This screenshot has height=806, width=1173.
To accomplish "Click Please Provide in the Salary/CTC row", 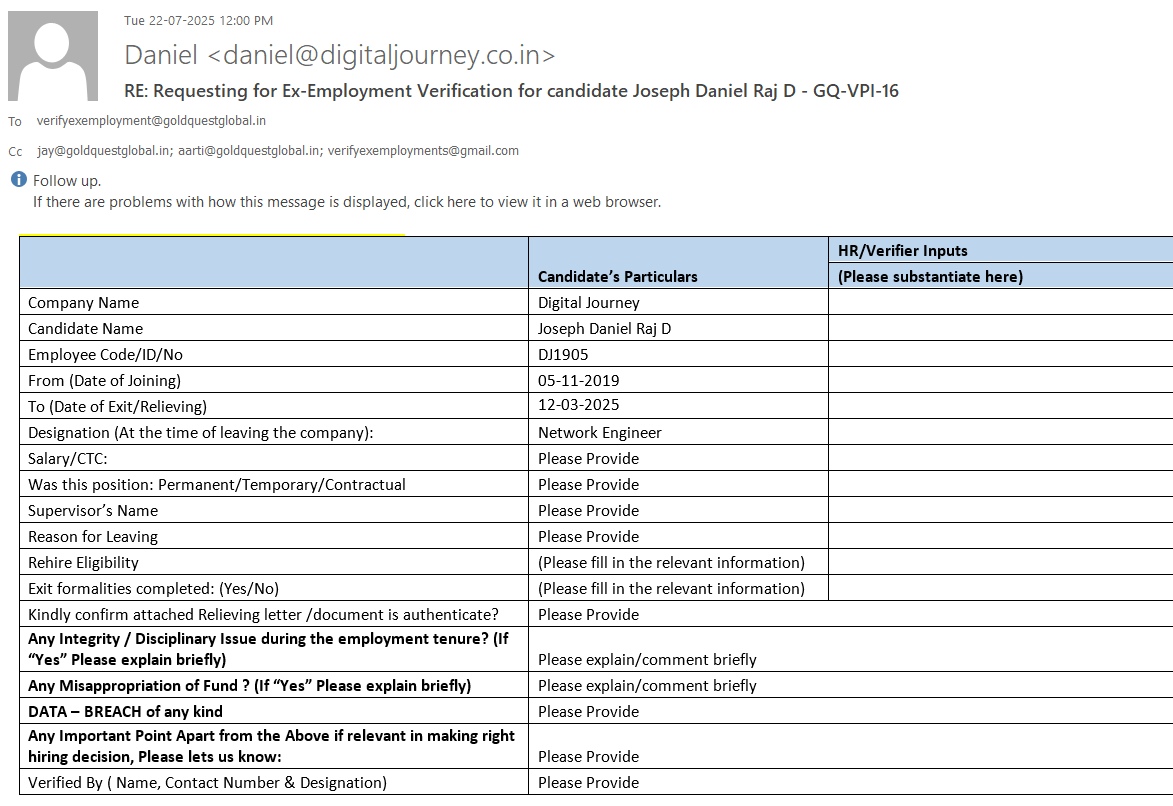I will tap(589, 459).
